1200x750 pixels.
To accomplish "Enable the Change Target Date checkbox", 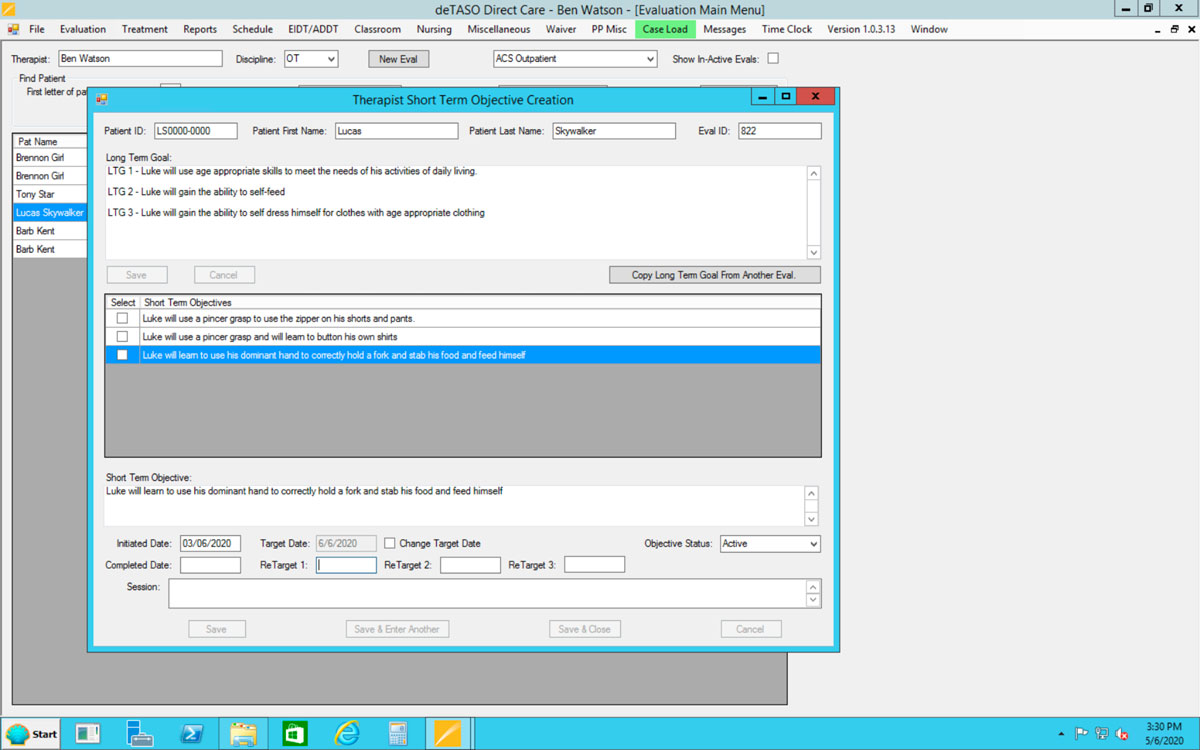I will pos(390,544).
